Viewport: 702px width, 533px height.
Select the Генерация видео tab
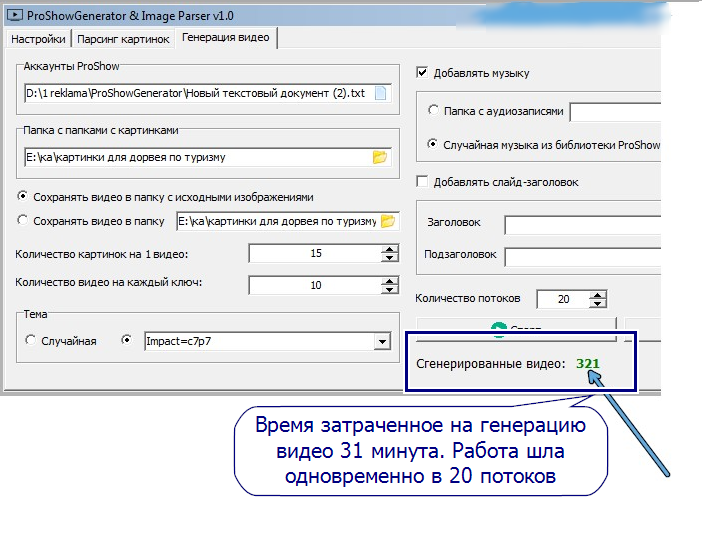tap(226, 38)
